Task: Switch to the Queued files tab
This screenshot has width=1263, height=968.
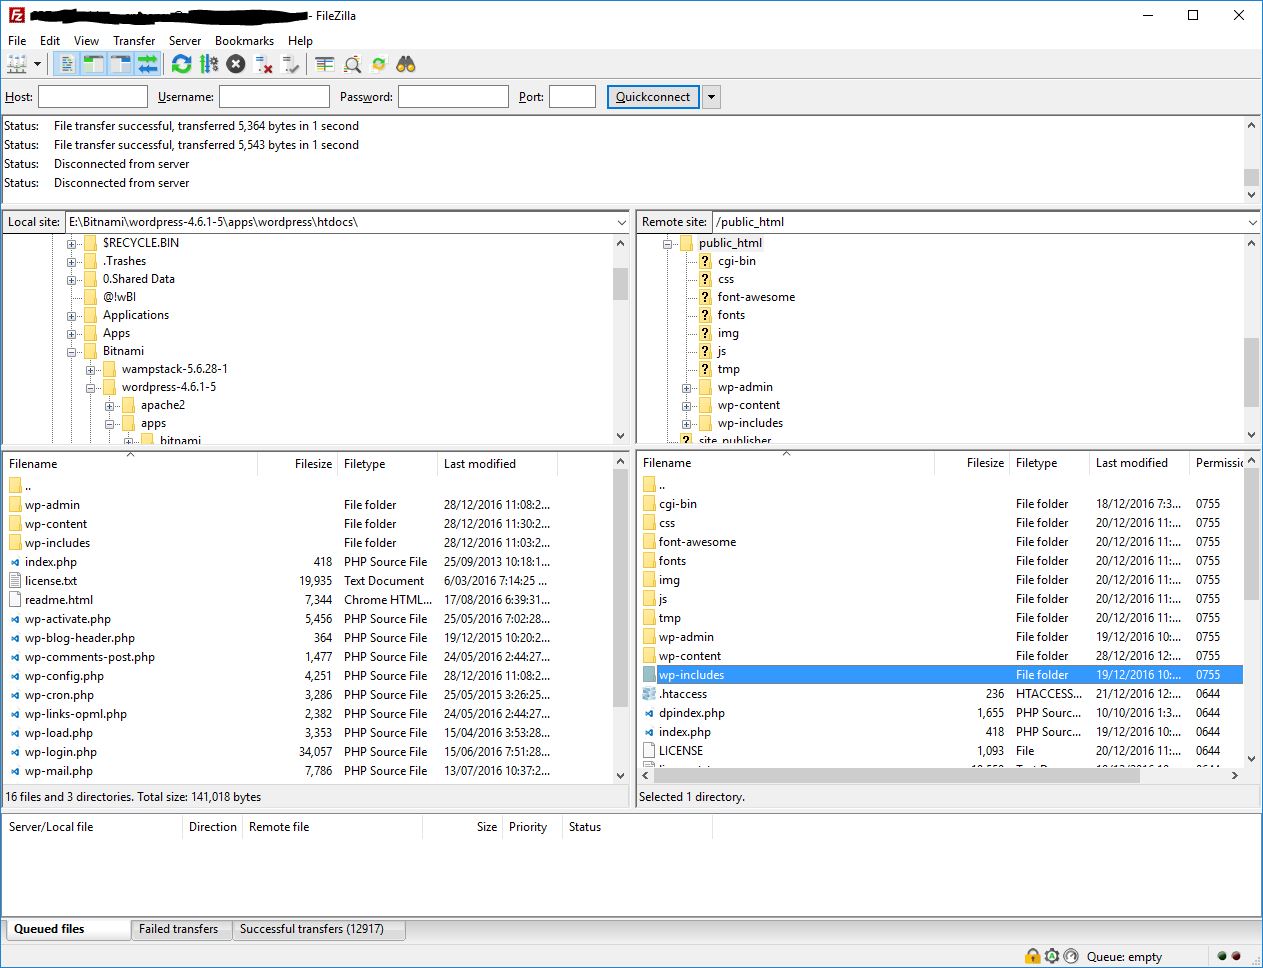Action: (x=66, y=929)
